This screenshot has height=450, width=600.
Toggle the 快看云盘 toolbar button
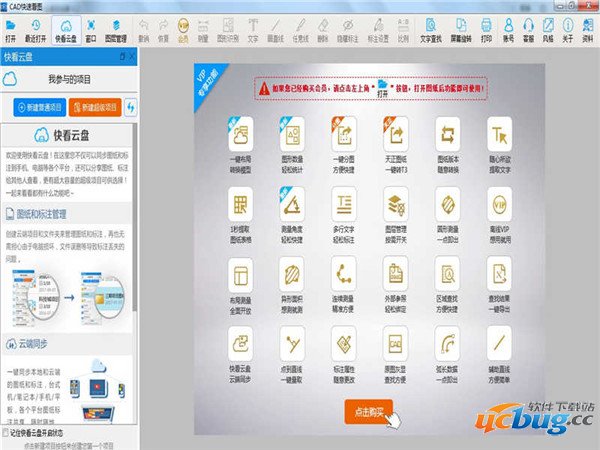tap(66, 31)
